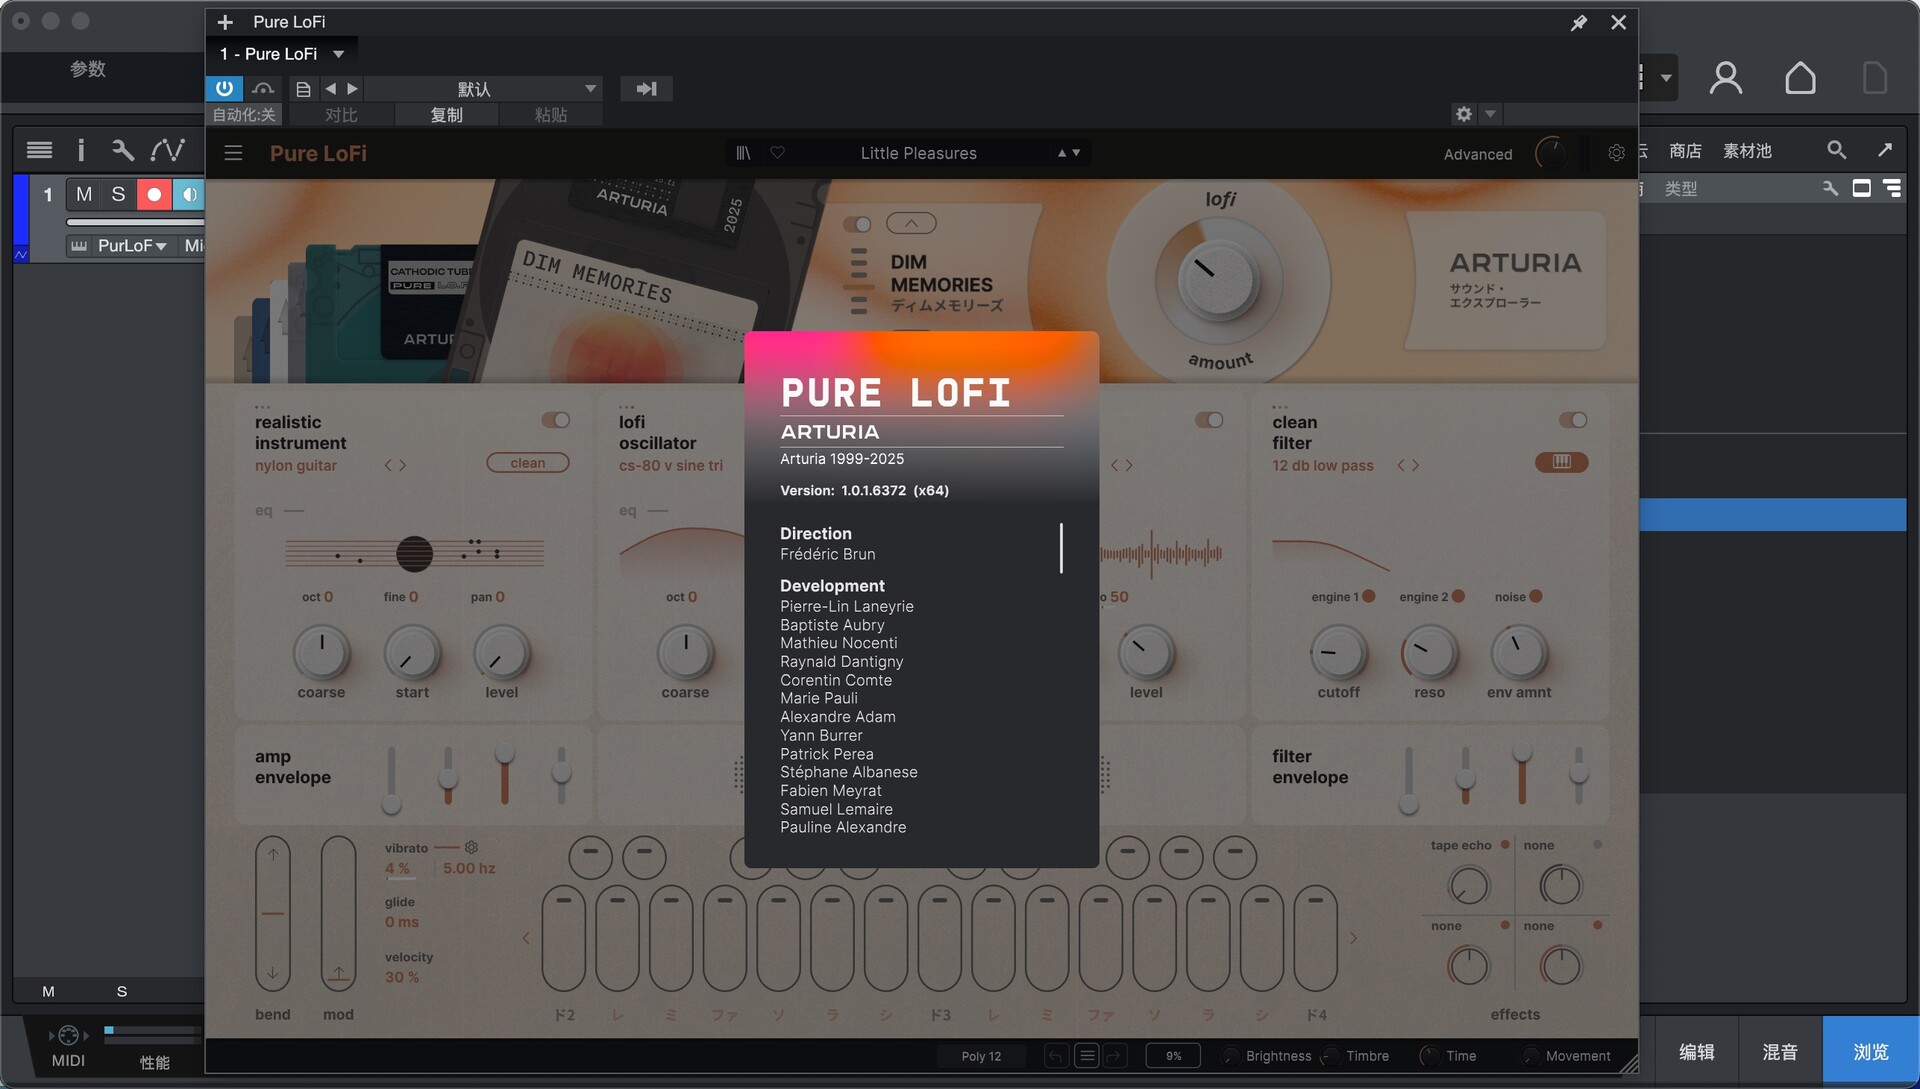This screenshot has height=1089, width=1920.
Task: Open the Pure LoFi hamburger menu
Action: click(x=233, y=153)
